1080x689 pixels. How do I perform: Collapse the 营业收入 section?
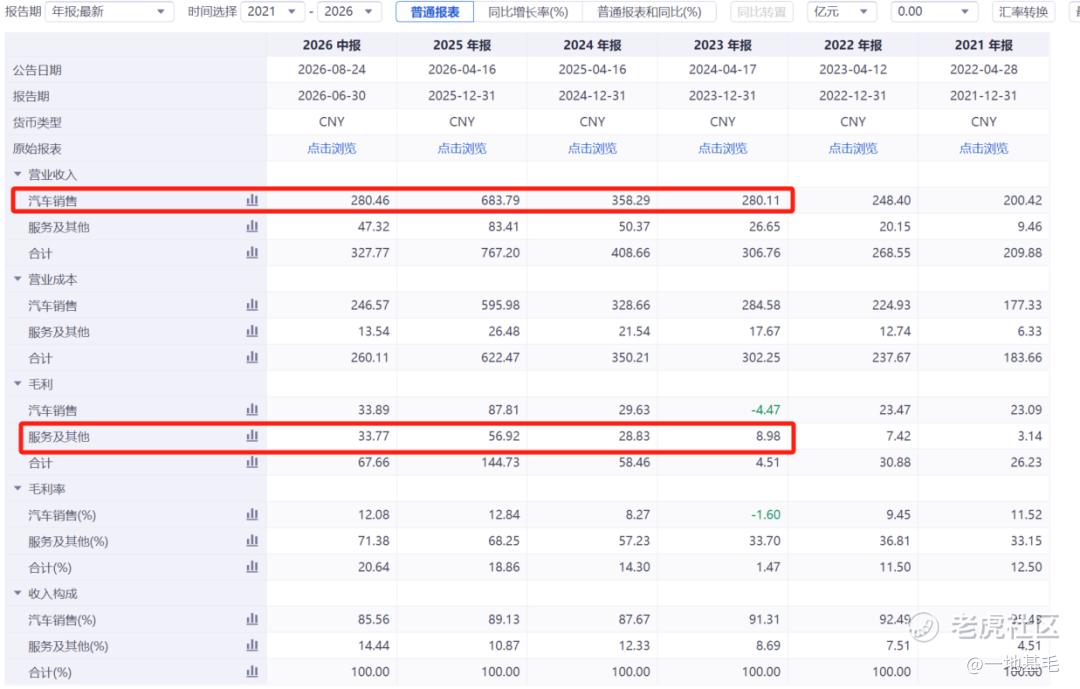[18, 174]
